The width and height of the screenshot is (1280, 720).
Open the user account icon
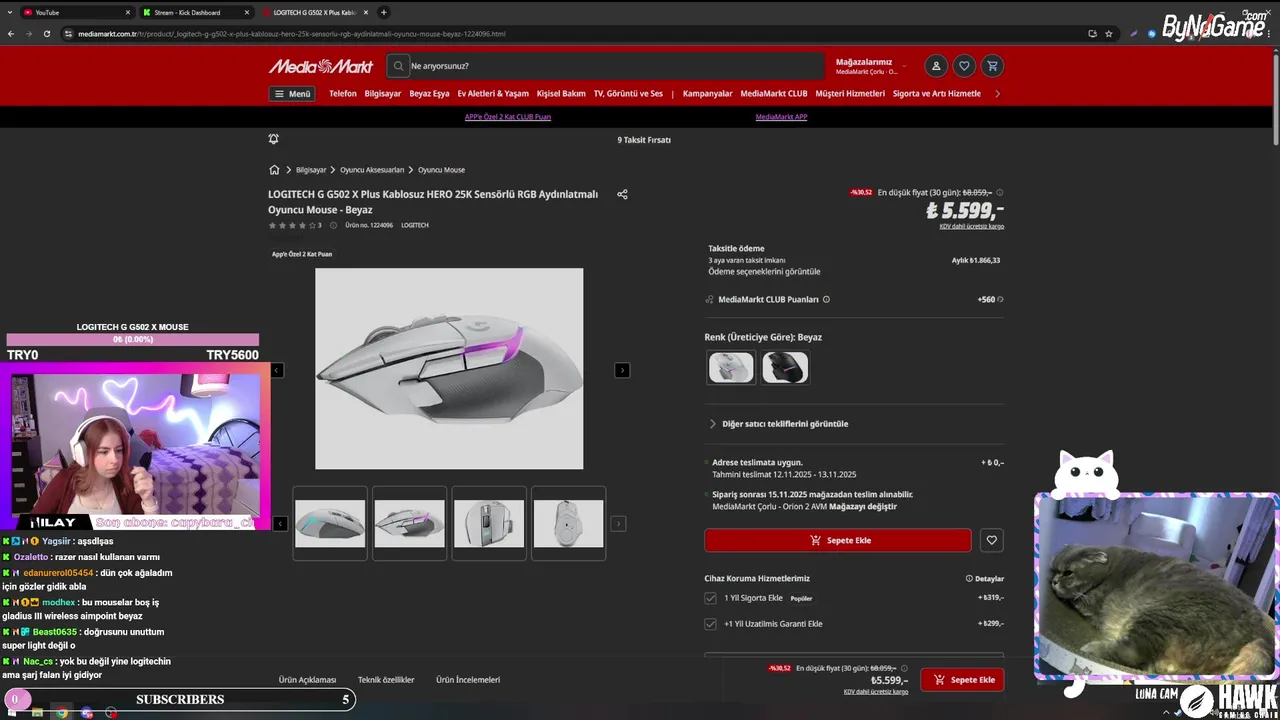click(x=936, y=66)
